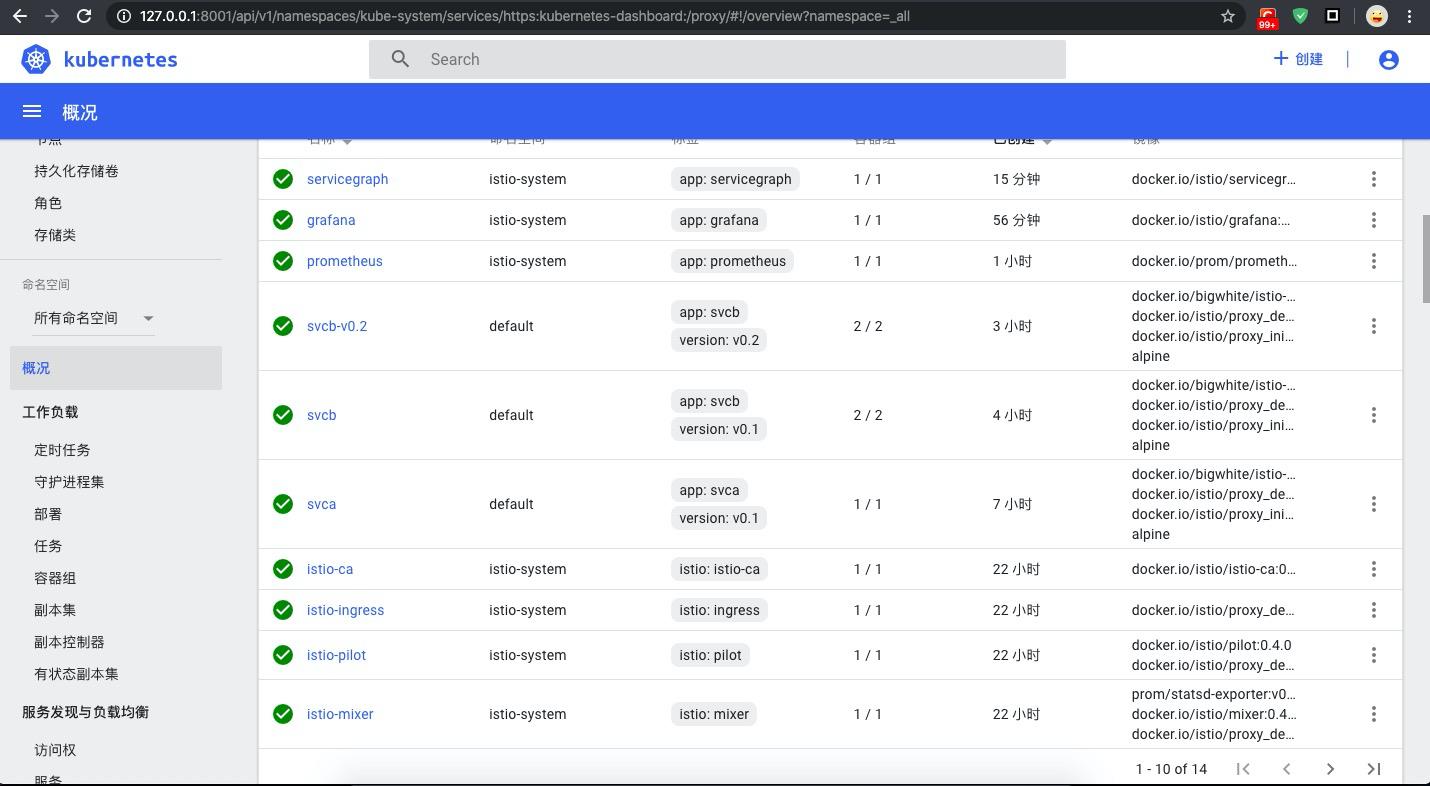This screenshot has width=1430, height=786.
Task: Go to previous page of results
Action: [x=1287, y=769]
